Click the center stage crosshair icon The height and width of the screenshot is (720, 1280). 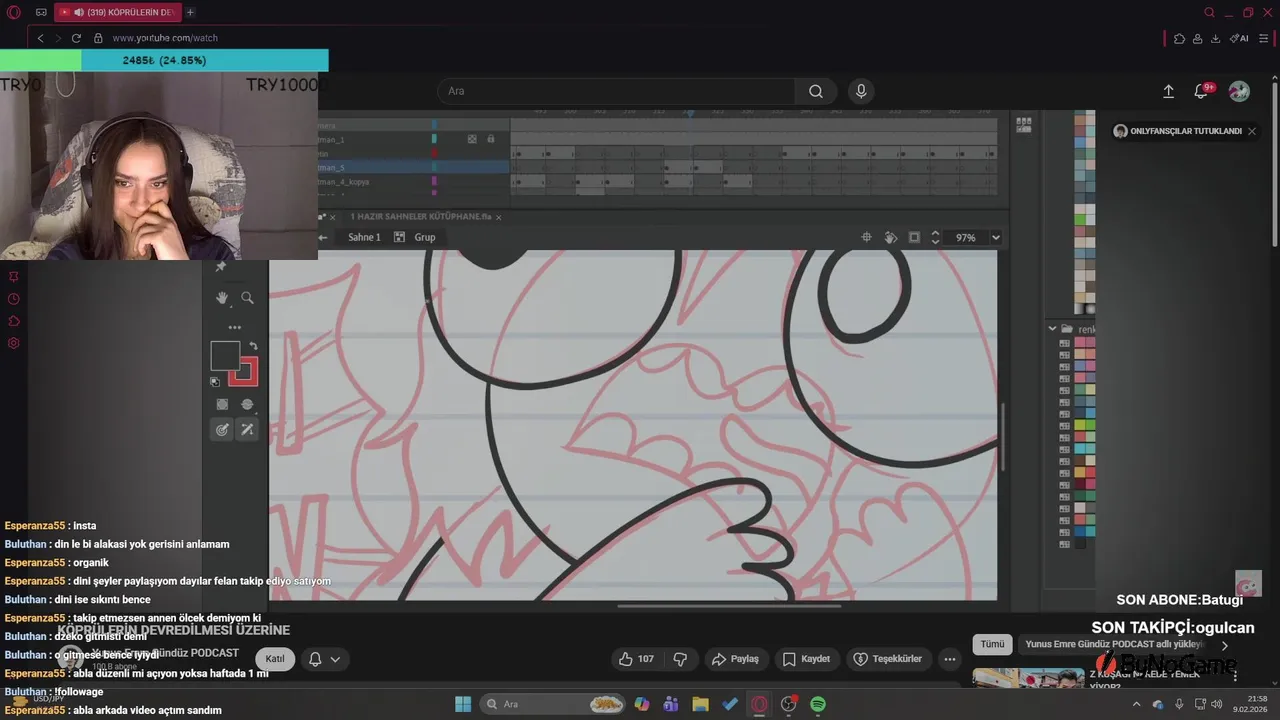(867, 237)
